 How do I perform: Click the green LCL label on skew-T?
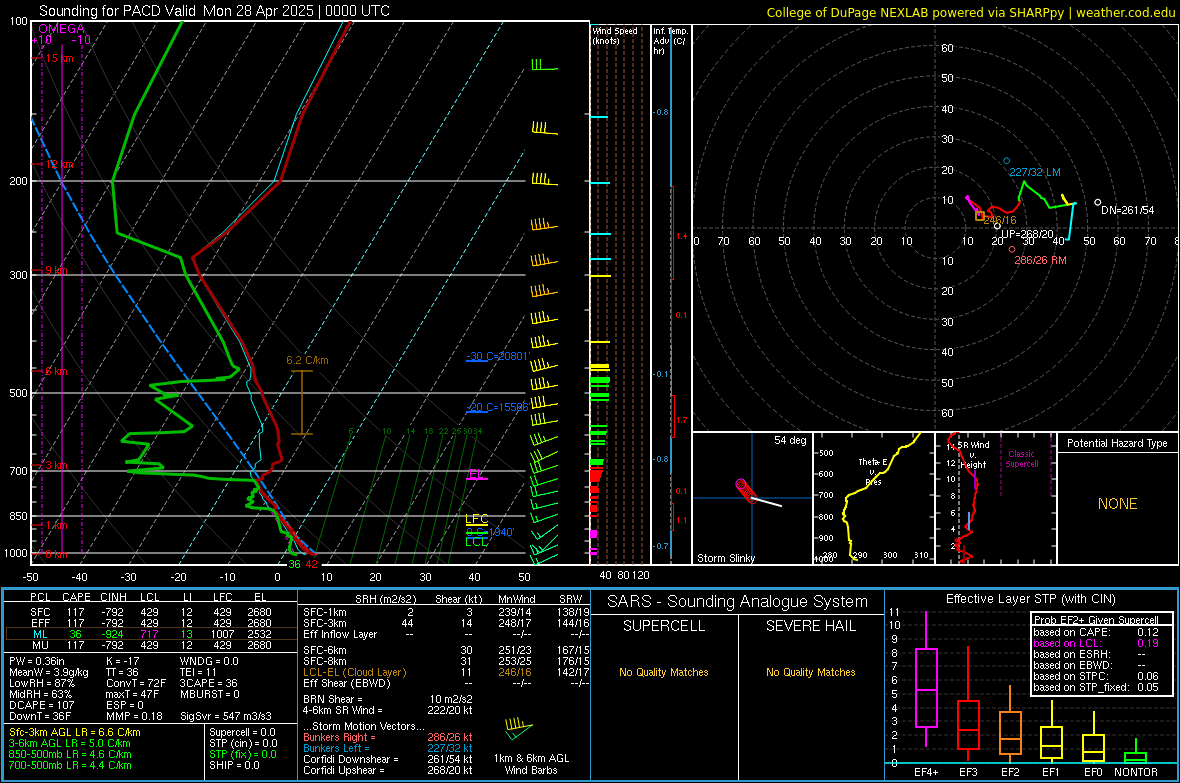coord(476,541)
